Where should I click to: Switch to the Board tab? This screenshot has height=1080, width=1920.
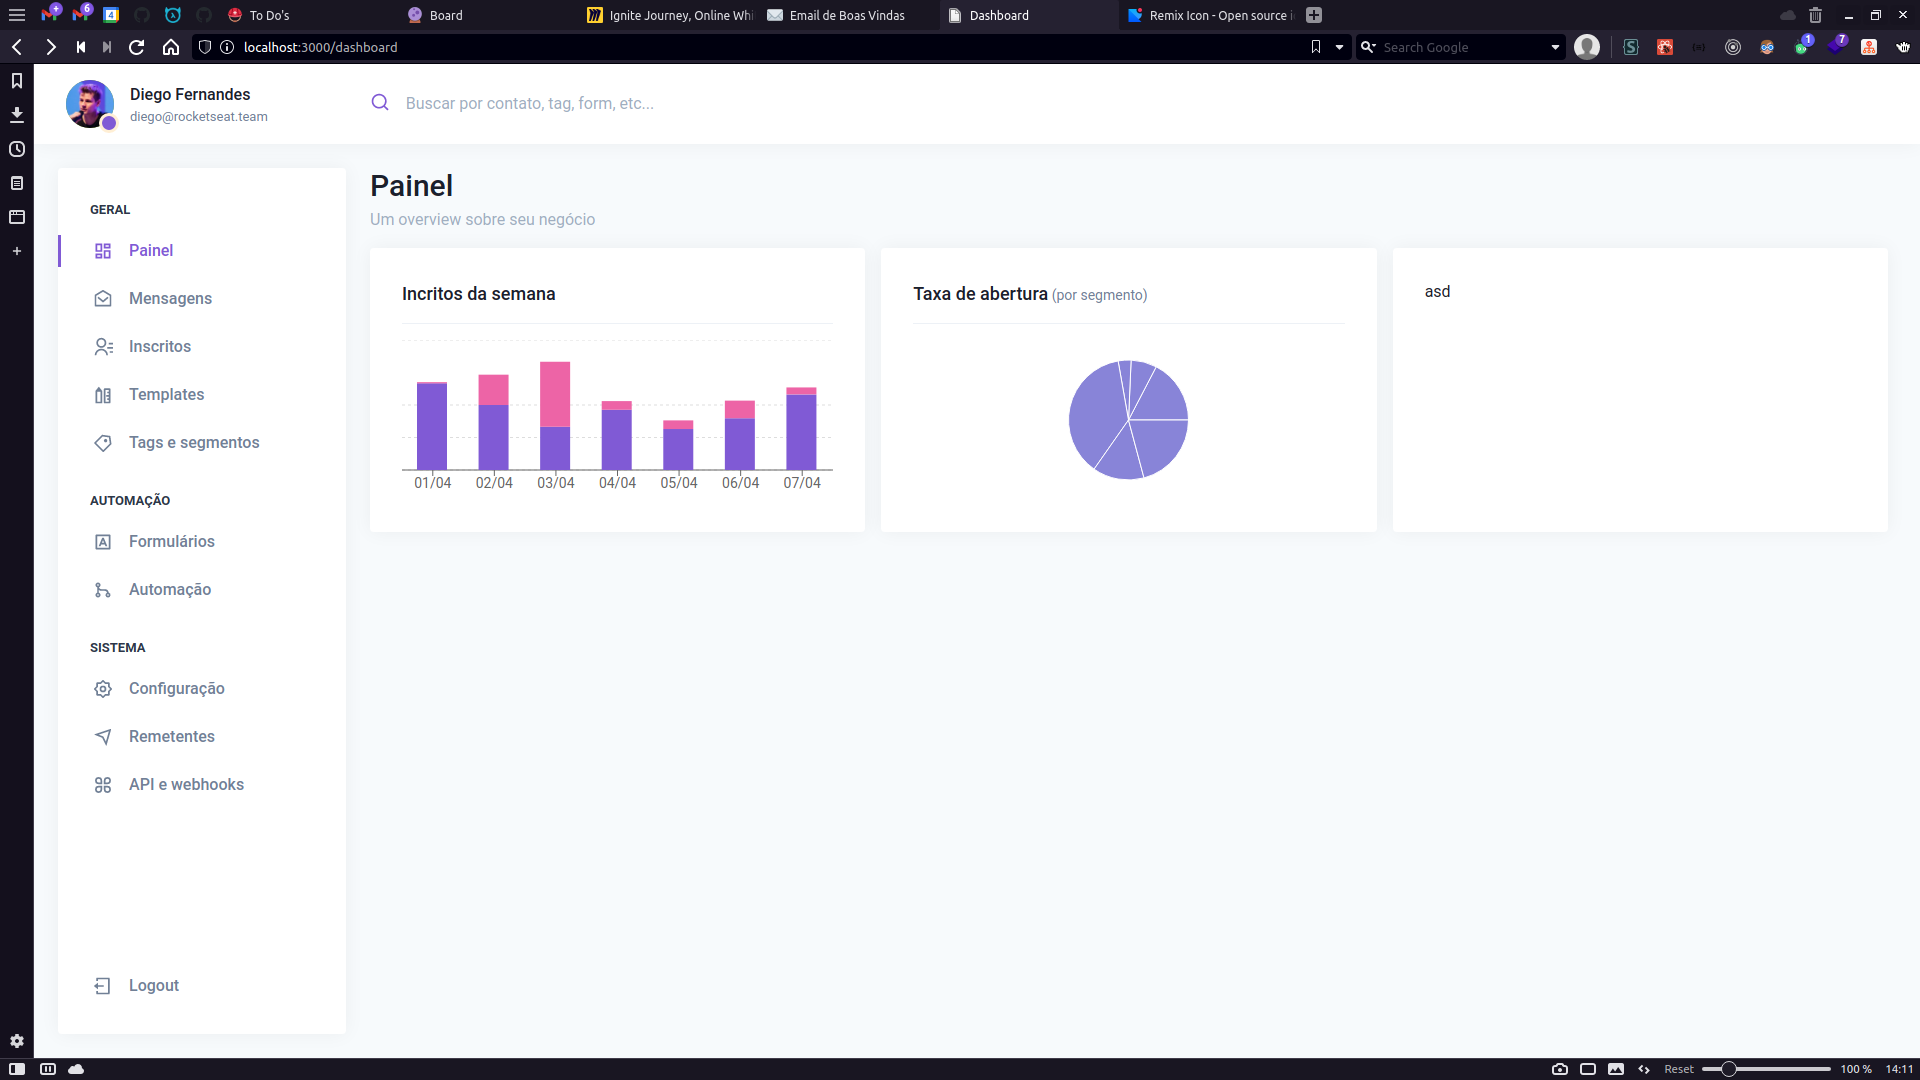(446, 15)
